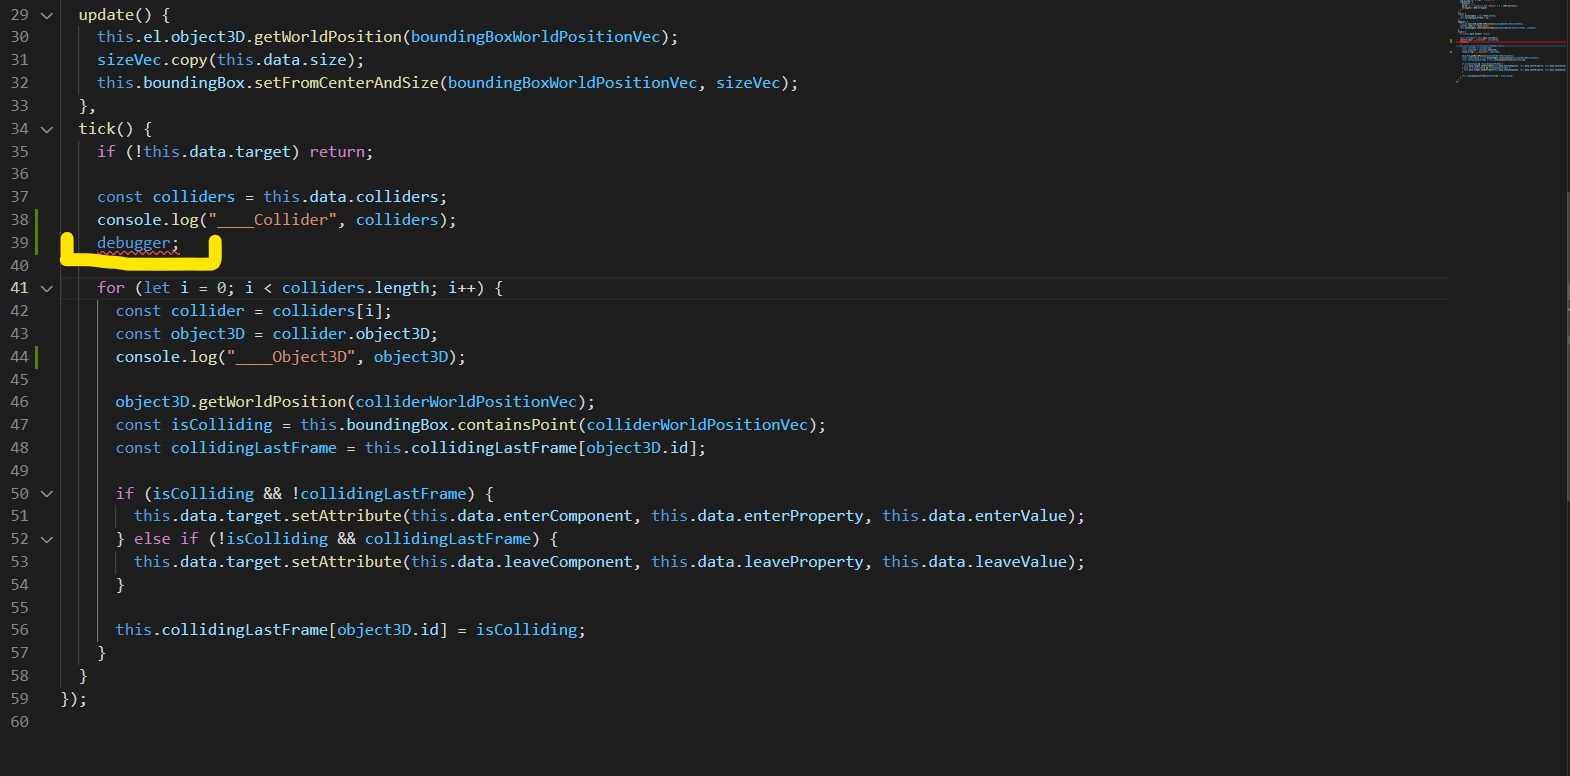
Task: Click the tick() method name
Action: pyautogui.click(x=97, y=129)
